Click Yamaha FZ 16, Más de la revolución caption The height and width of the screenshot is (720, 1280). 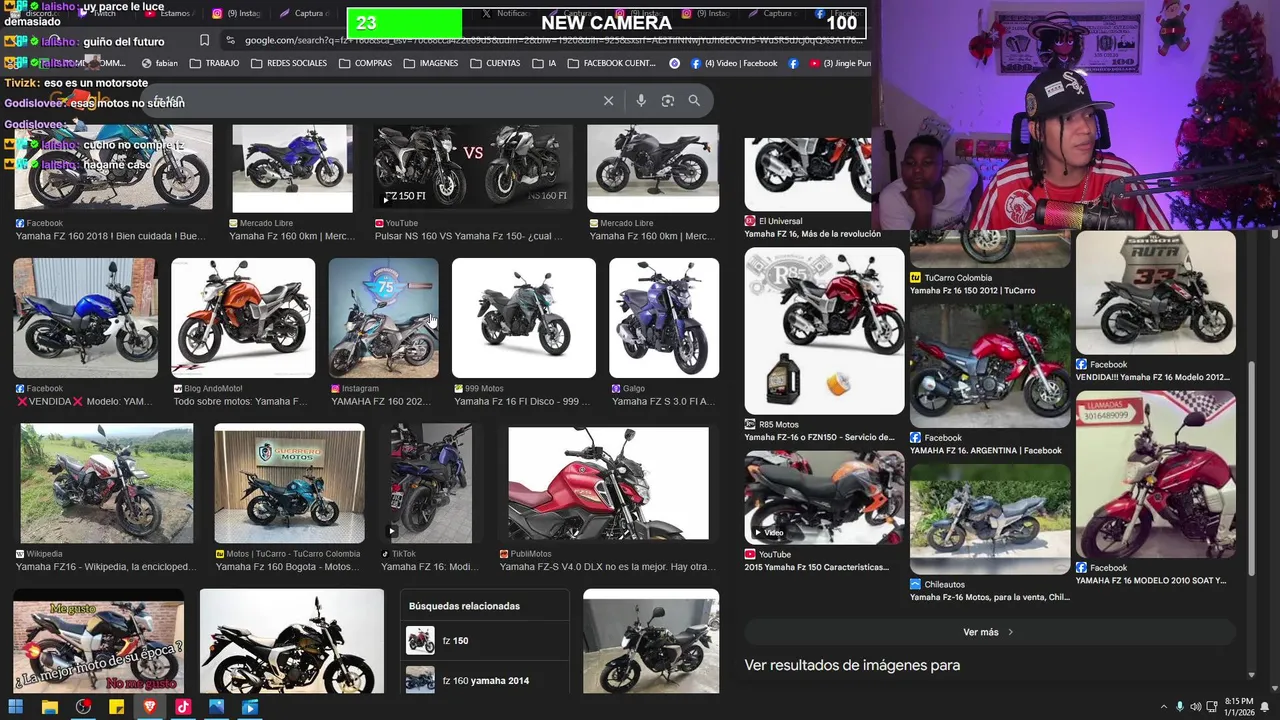click(x=813, y=234)
